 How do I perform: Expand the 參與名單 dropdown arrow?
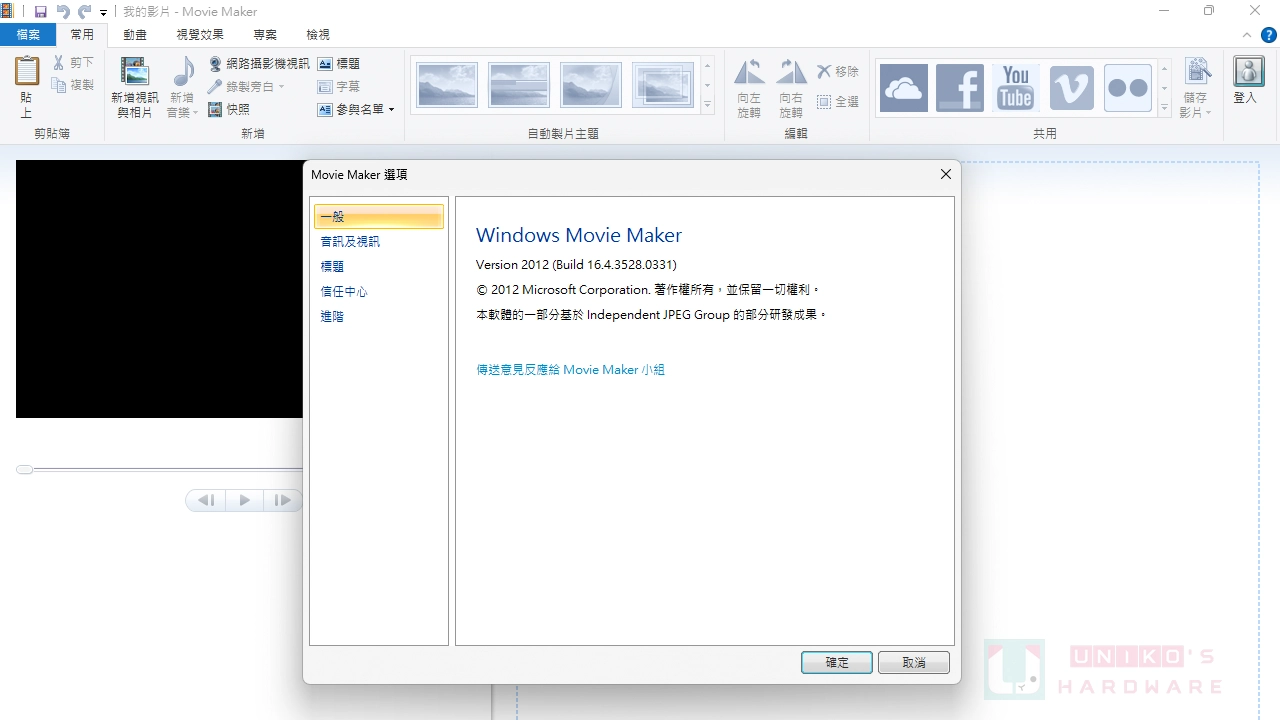[391, 110]
